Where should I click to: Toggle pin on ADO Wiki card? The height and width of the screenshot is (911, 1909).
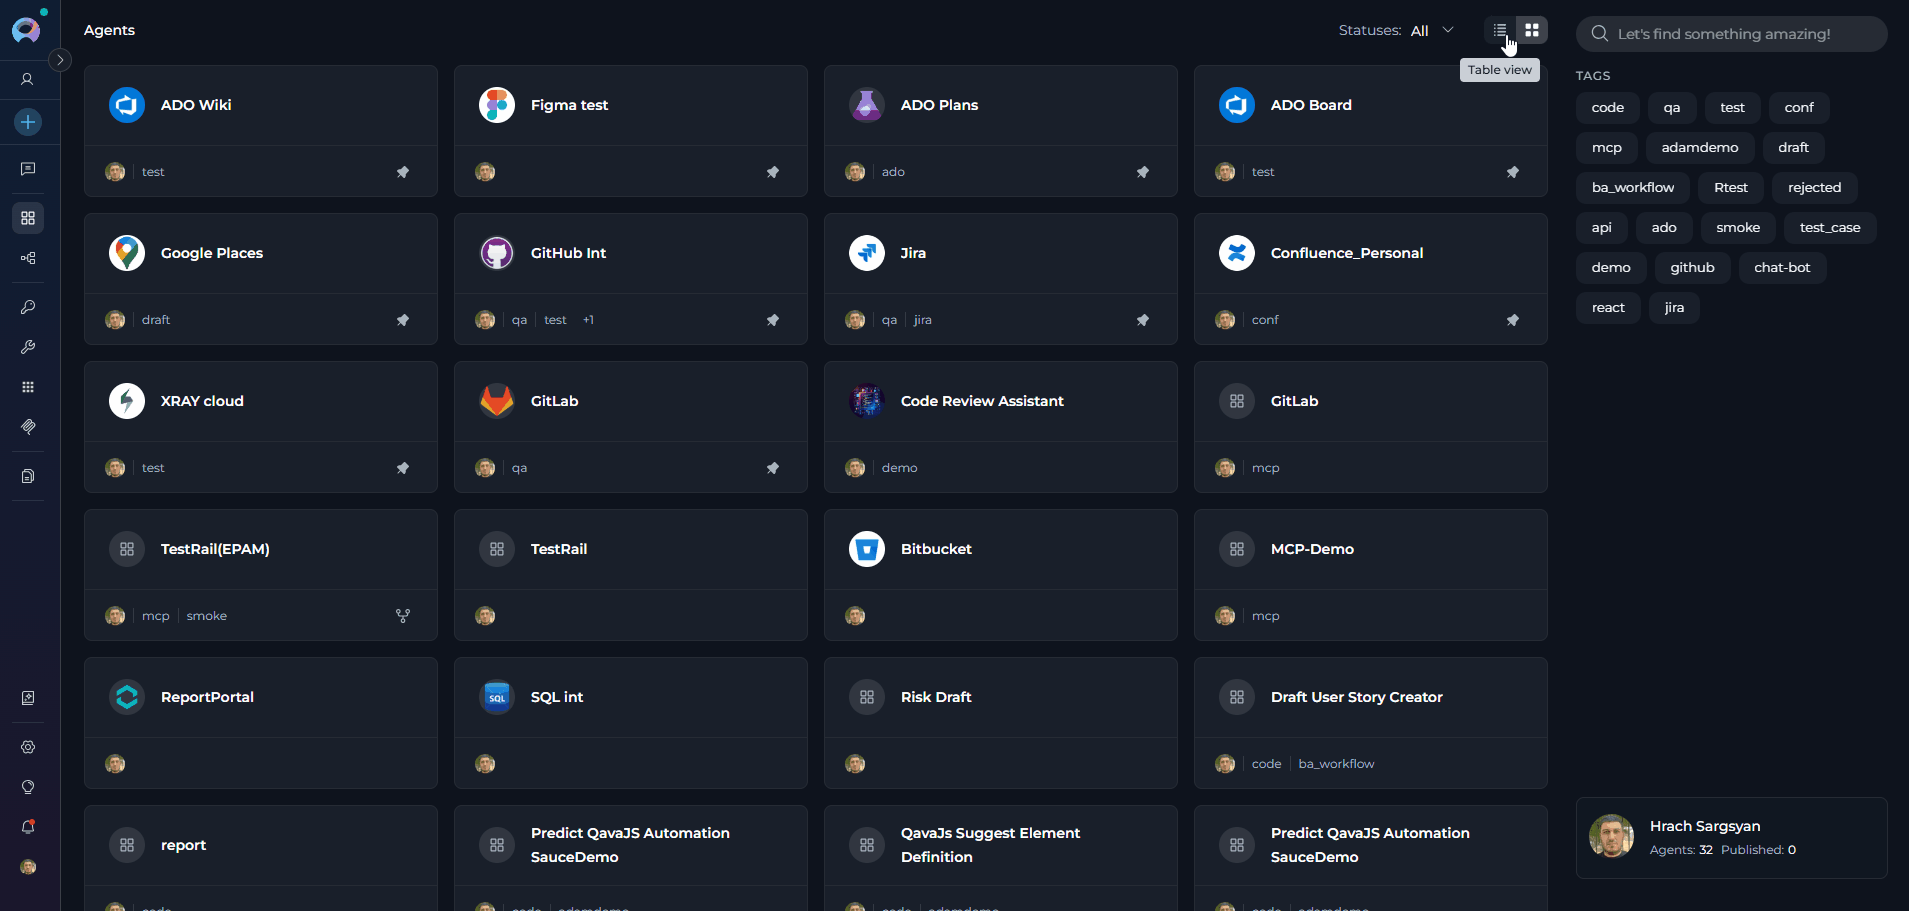pos(403,172)
